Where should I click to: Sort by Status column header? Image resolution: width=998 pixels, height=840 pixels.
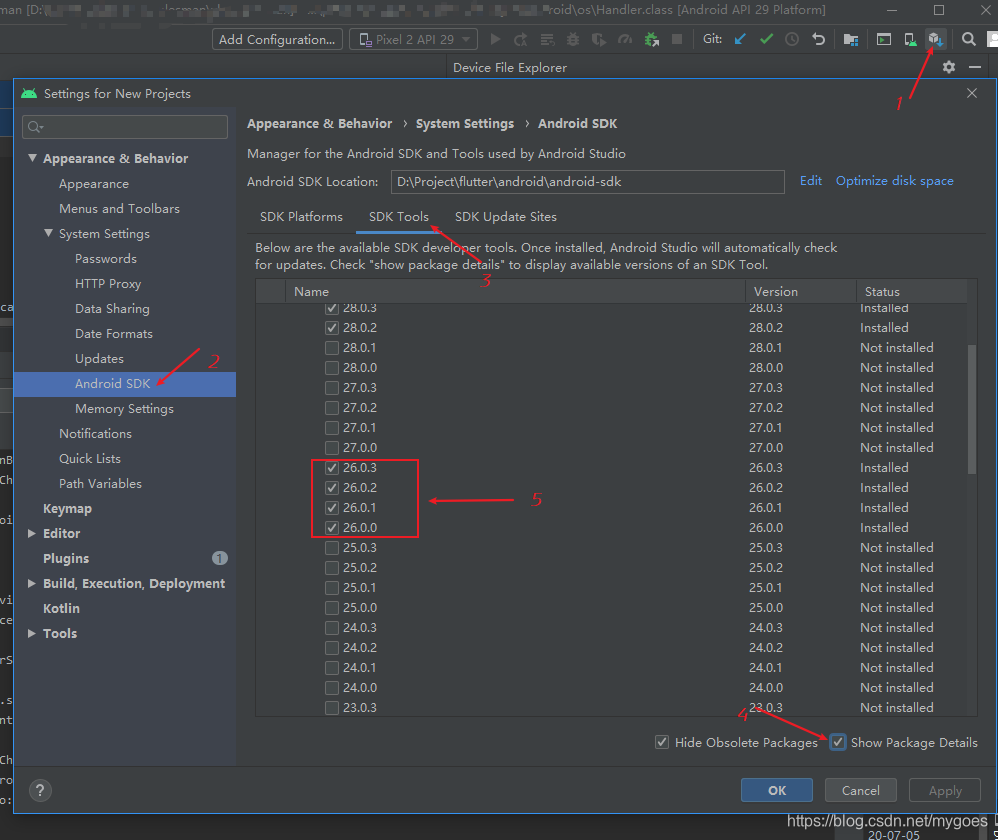point(911,291)
